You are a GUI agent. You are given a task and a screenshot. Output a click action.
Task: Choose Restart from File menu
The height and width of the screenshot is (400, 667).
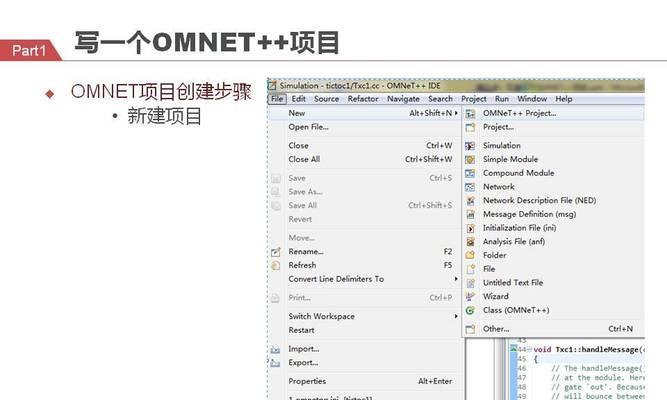click(365, 330)
